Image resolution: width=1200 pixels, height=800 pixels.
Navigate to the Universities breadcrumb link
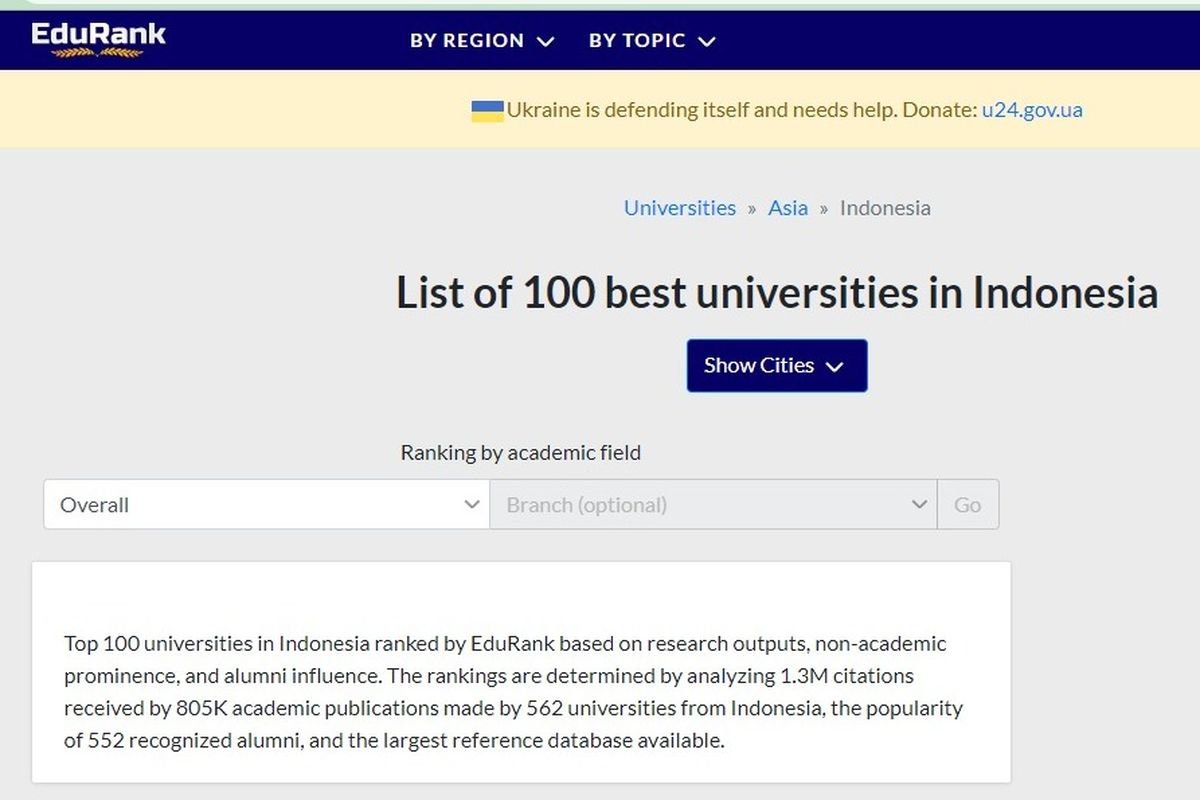[680, 207]
